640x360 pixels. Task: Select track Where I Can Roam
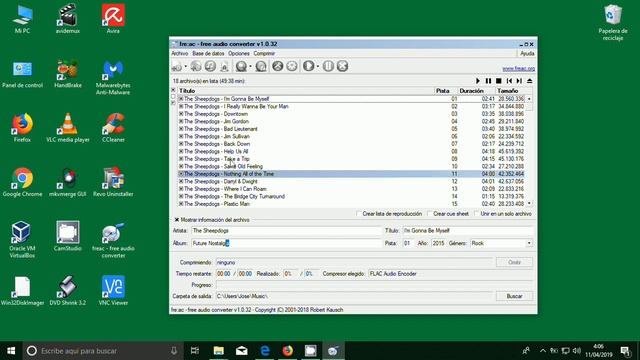[351, 189]
